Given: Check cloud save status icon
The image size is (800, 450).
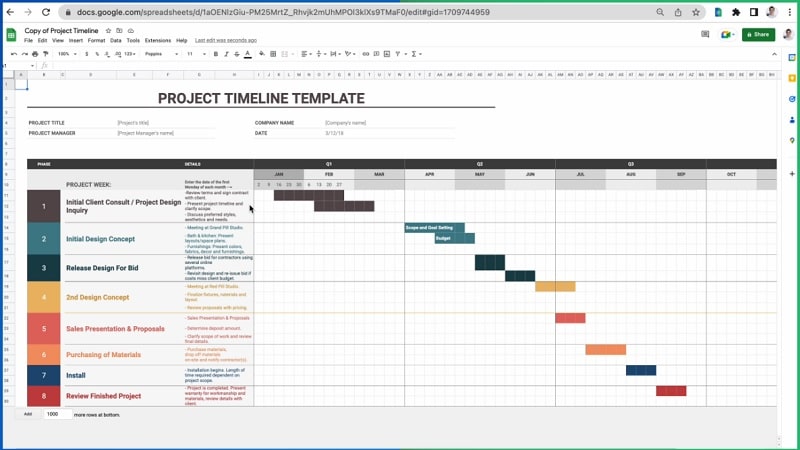Looking at the screenshot, I should [x=131, y=31].
